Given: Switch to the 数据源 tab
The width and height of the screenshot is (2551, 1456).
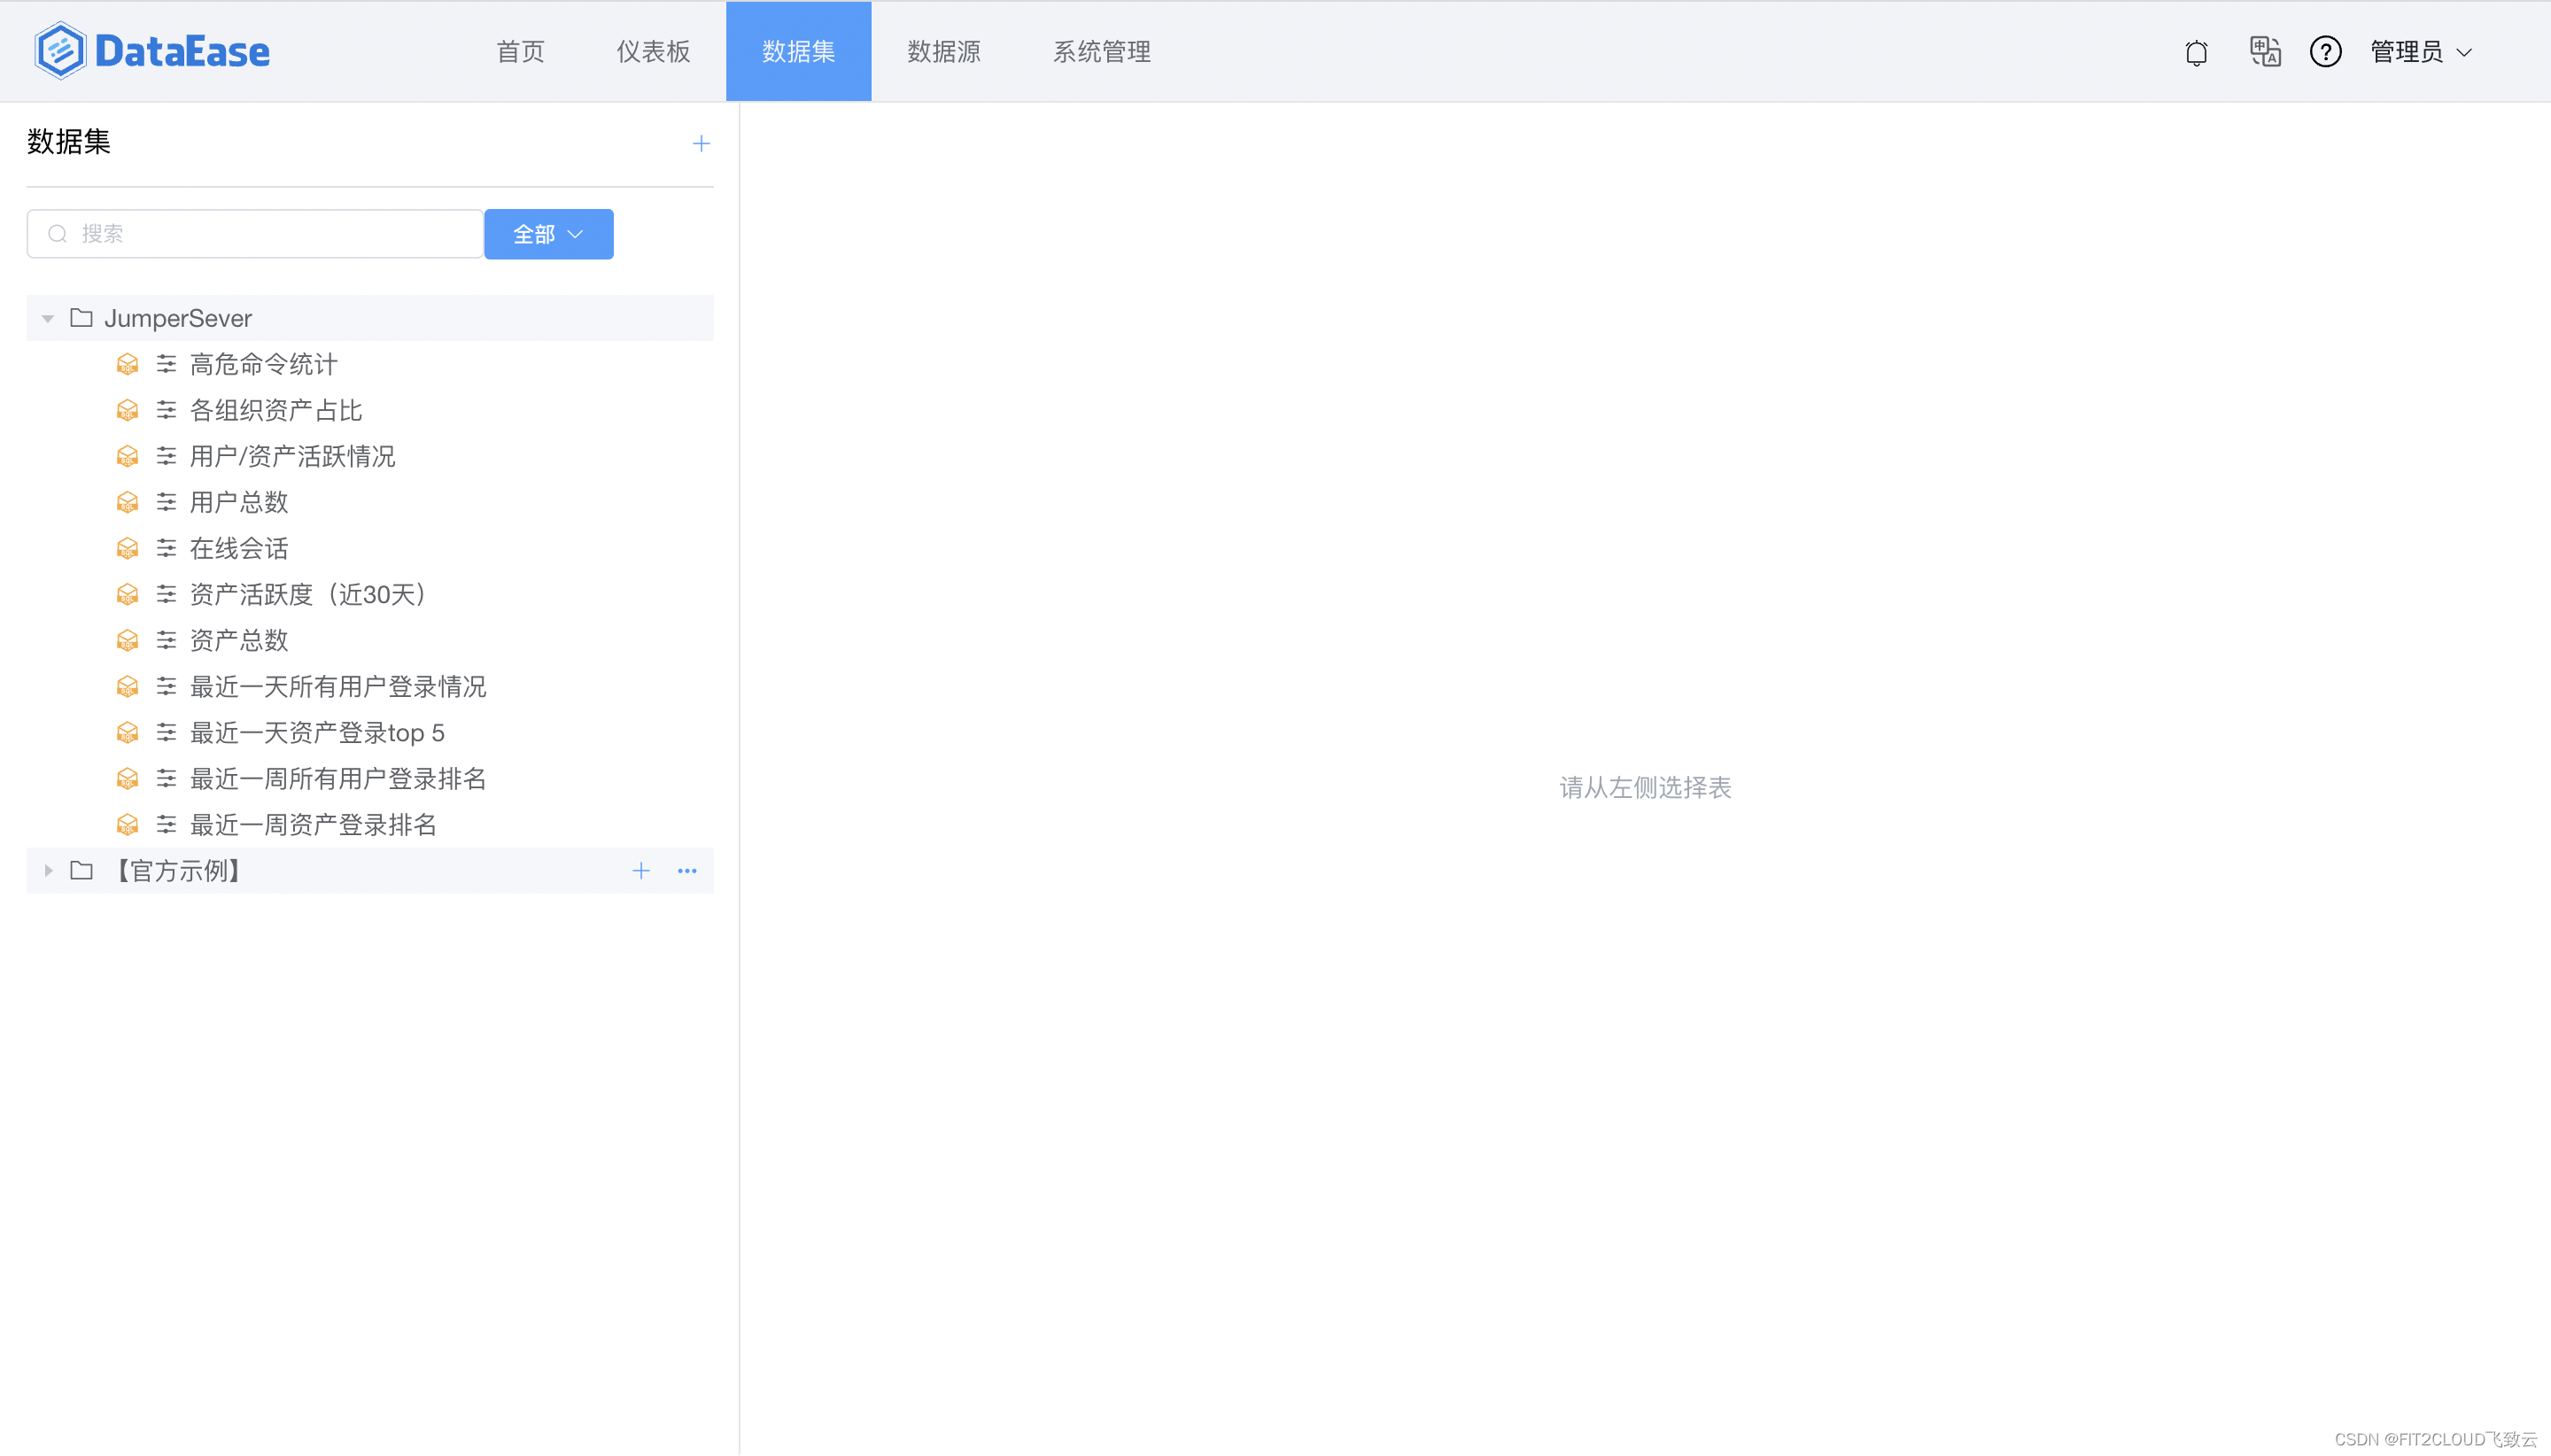Looking at the screenshot, I should [x=943, y=52].
